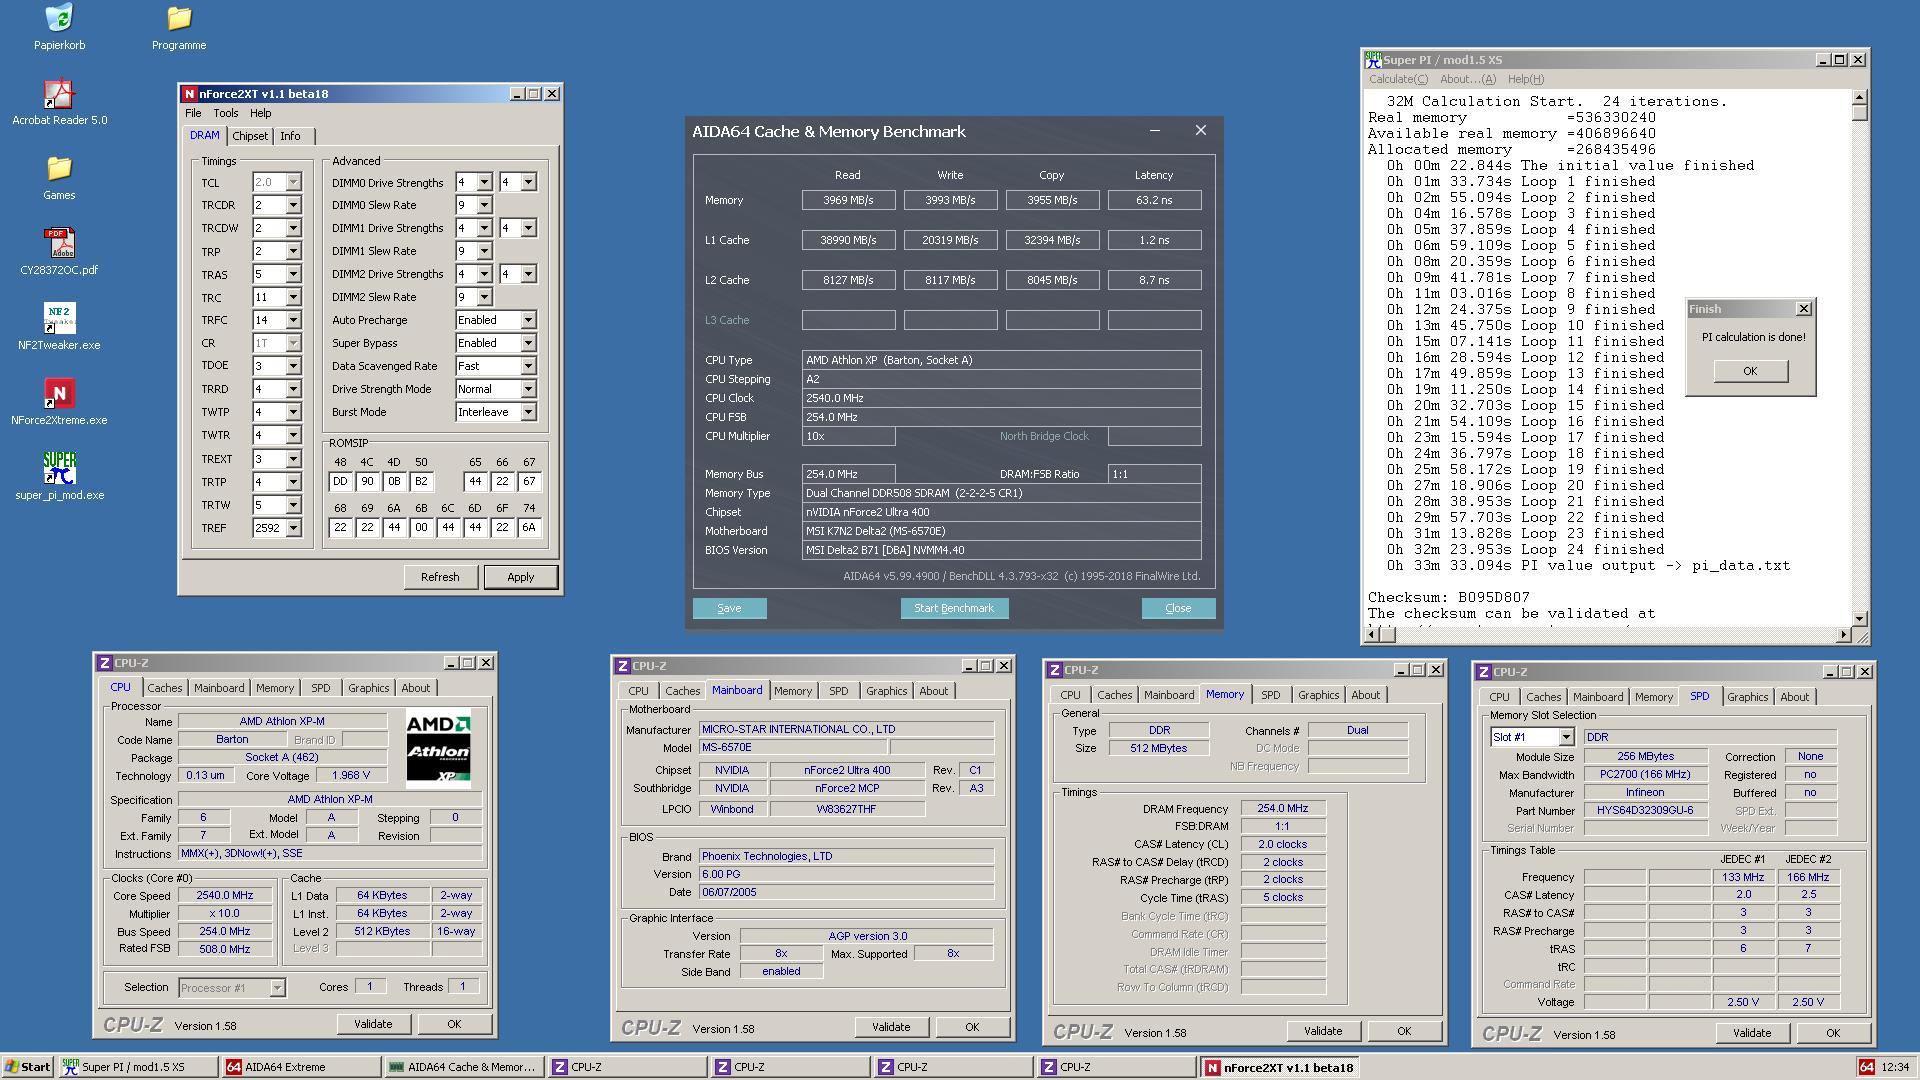1920x1080 pixels.
Task: Click Apply button in nForce2XT
Action: 520,577
